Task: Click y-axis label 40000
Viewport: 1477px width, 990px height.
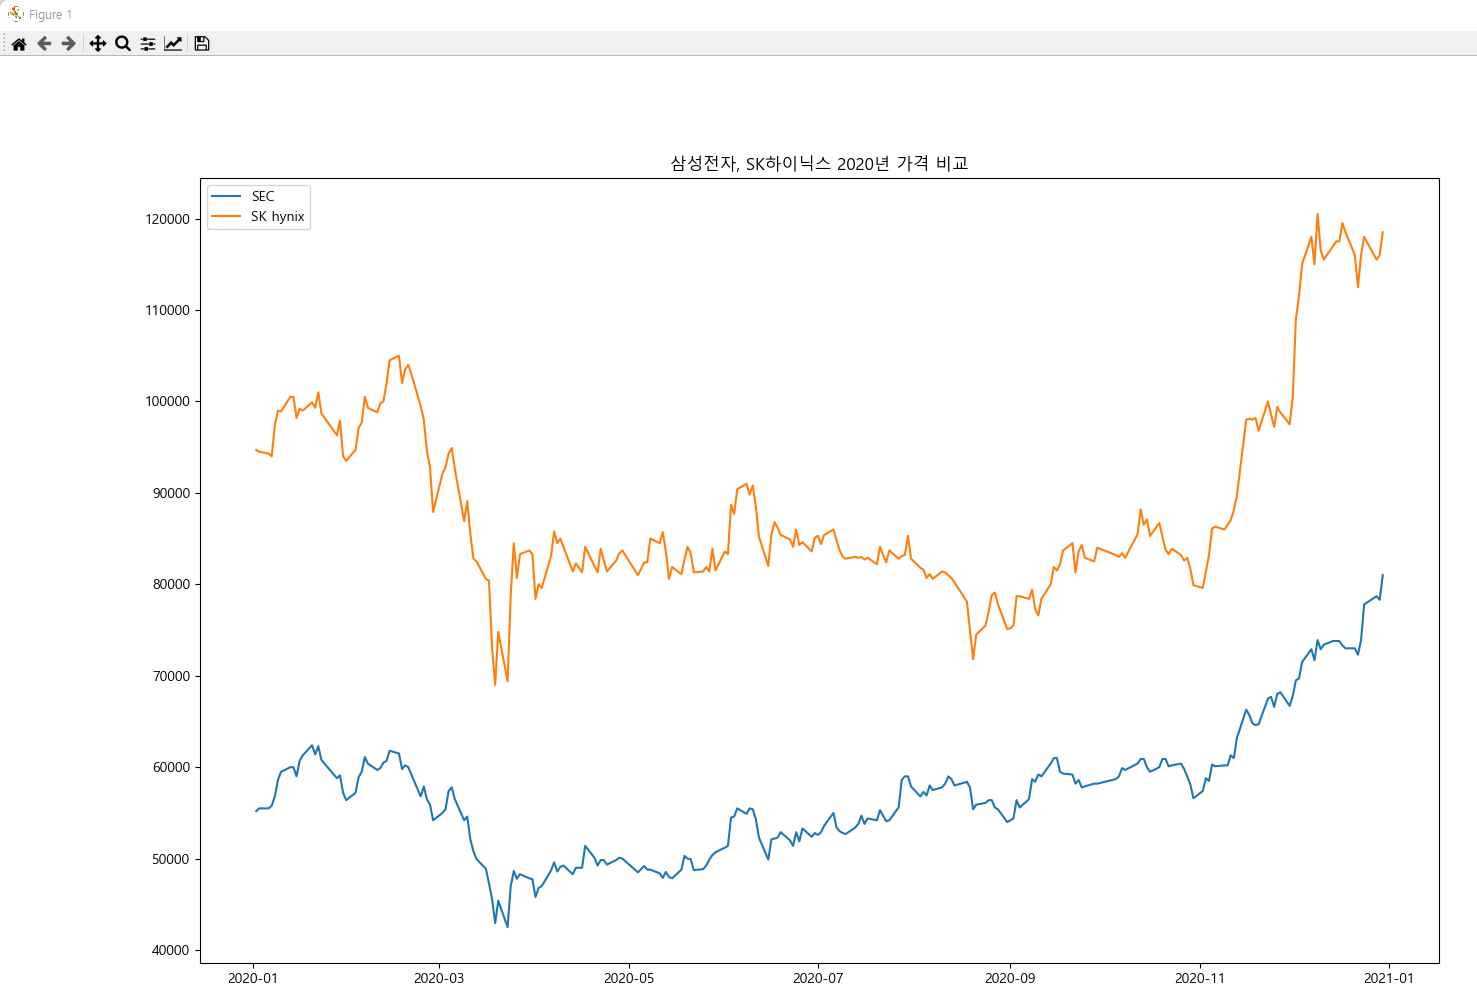Action: tap(171, 950)
